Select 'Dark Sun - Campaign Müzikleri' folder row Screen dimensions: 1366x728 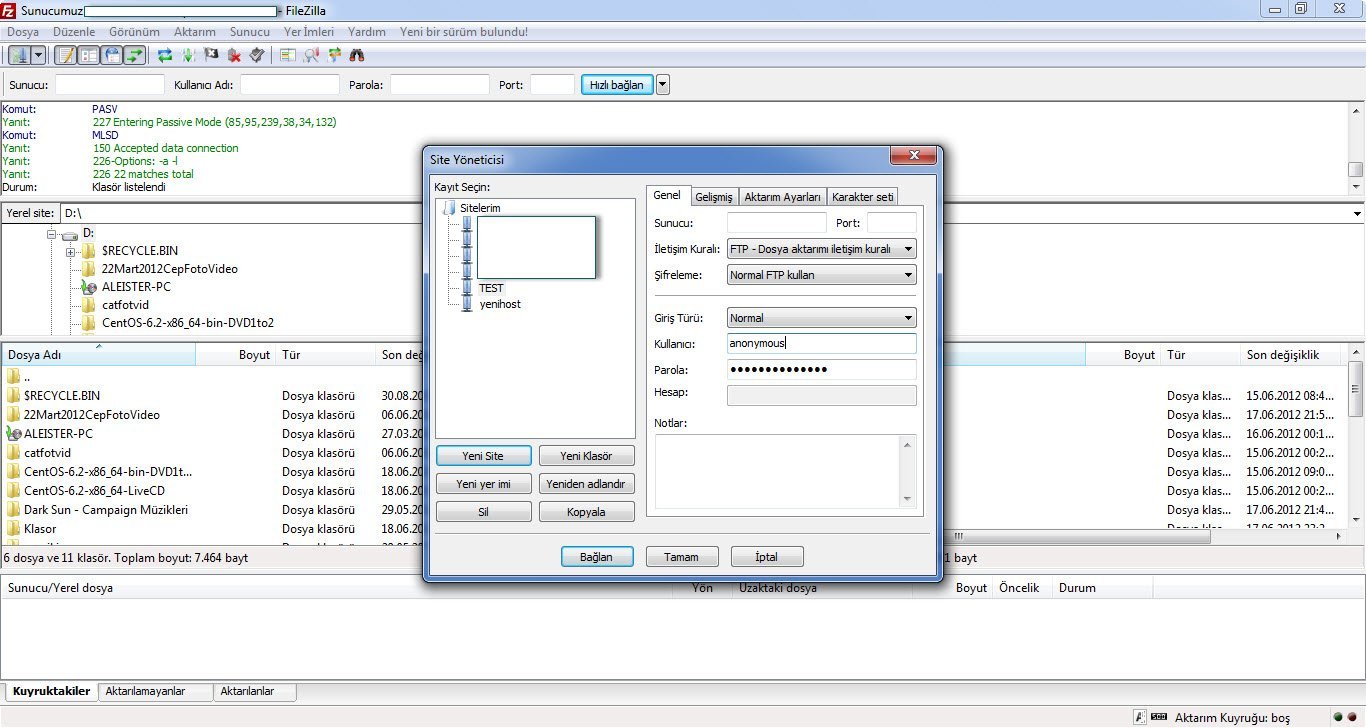point(106,510)
